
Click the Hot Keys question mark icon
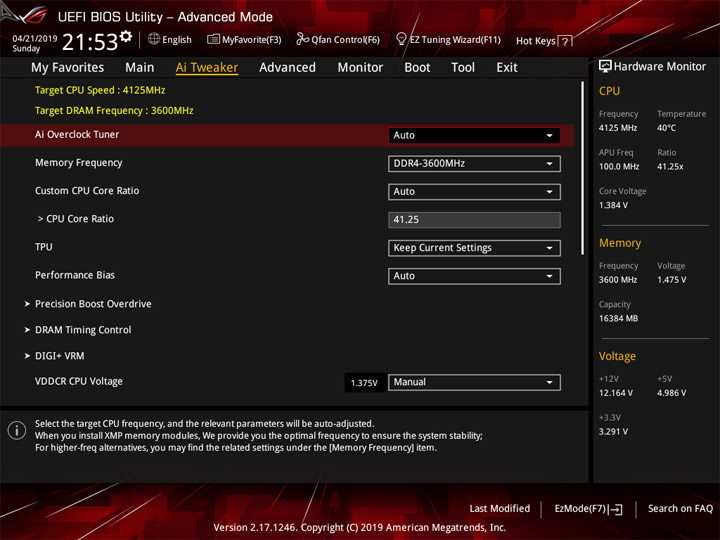point(565,41)
